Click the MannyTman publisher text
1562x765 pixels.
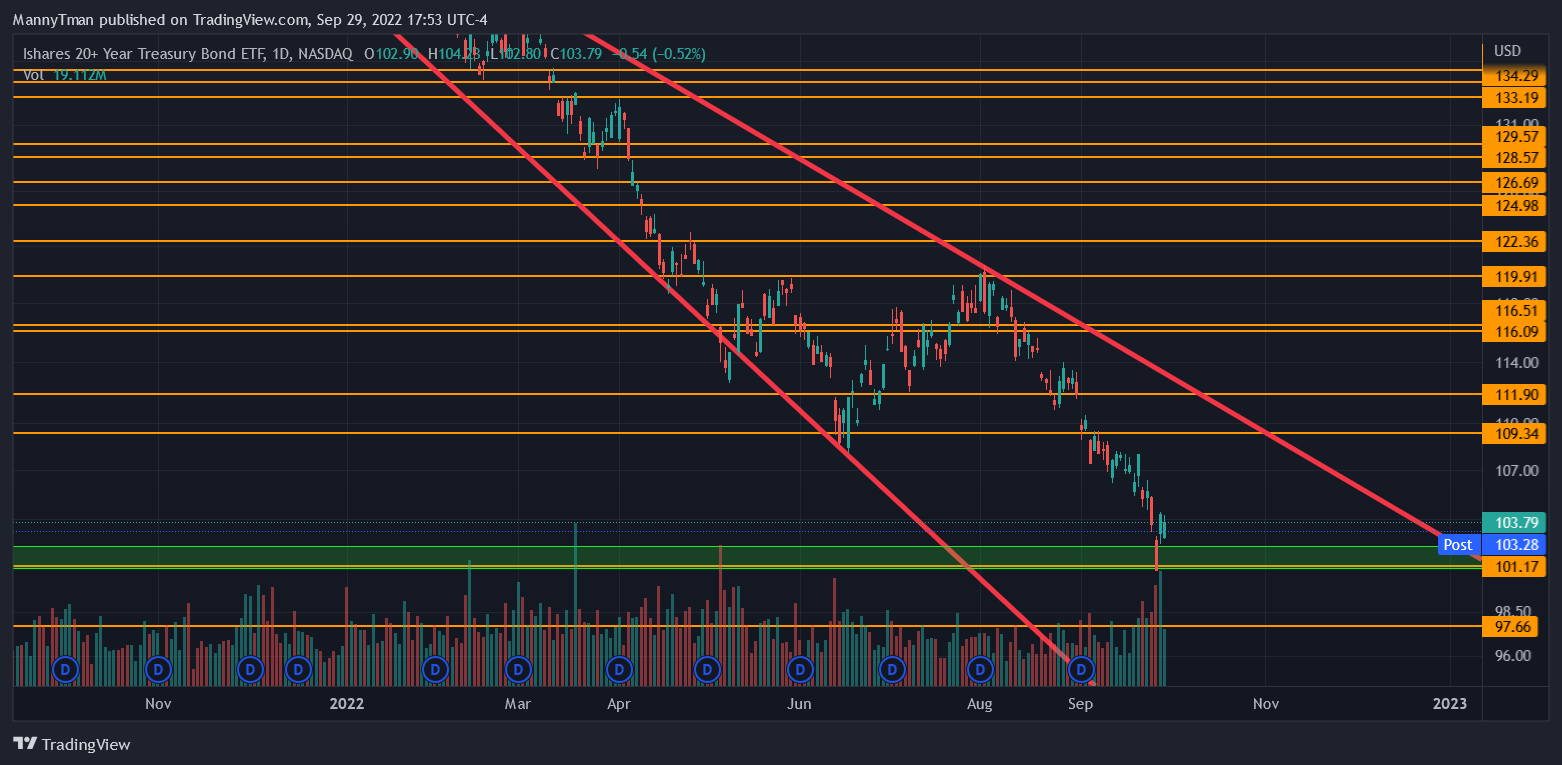click(52, 19)
